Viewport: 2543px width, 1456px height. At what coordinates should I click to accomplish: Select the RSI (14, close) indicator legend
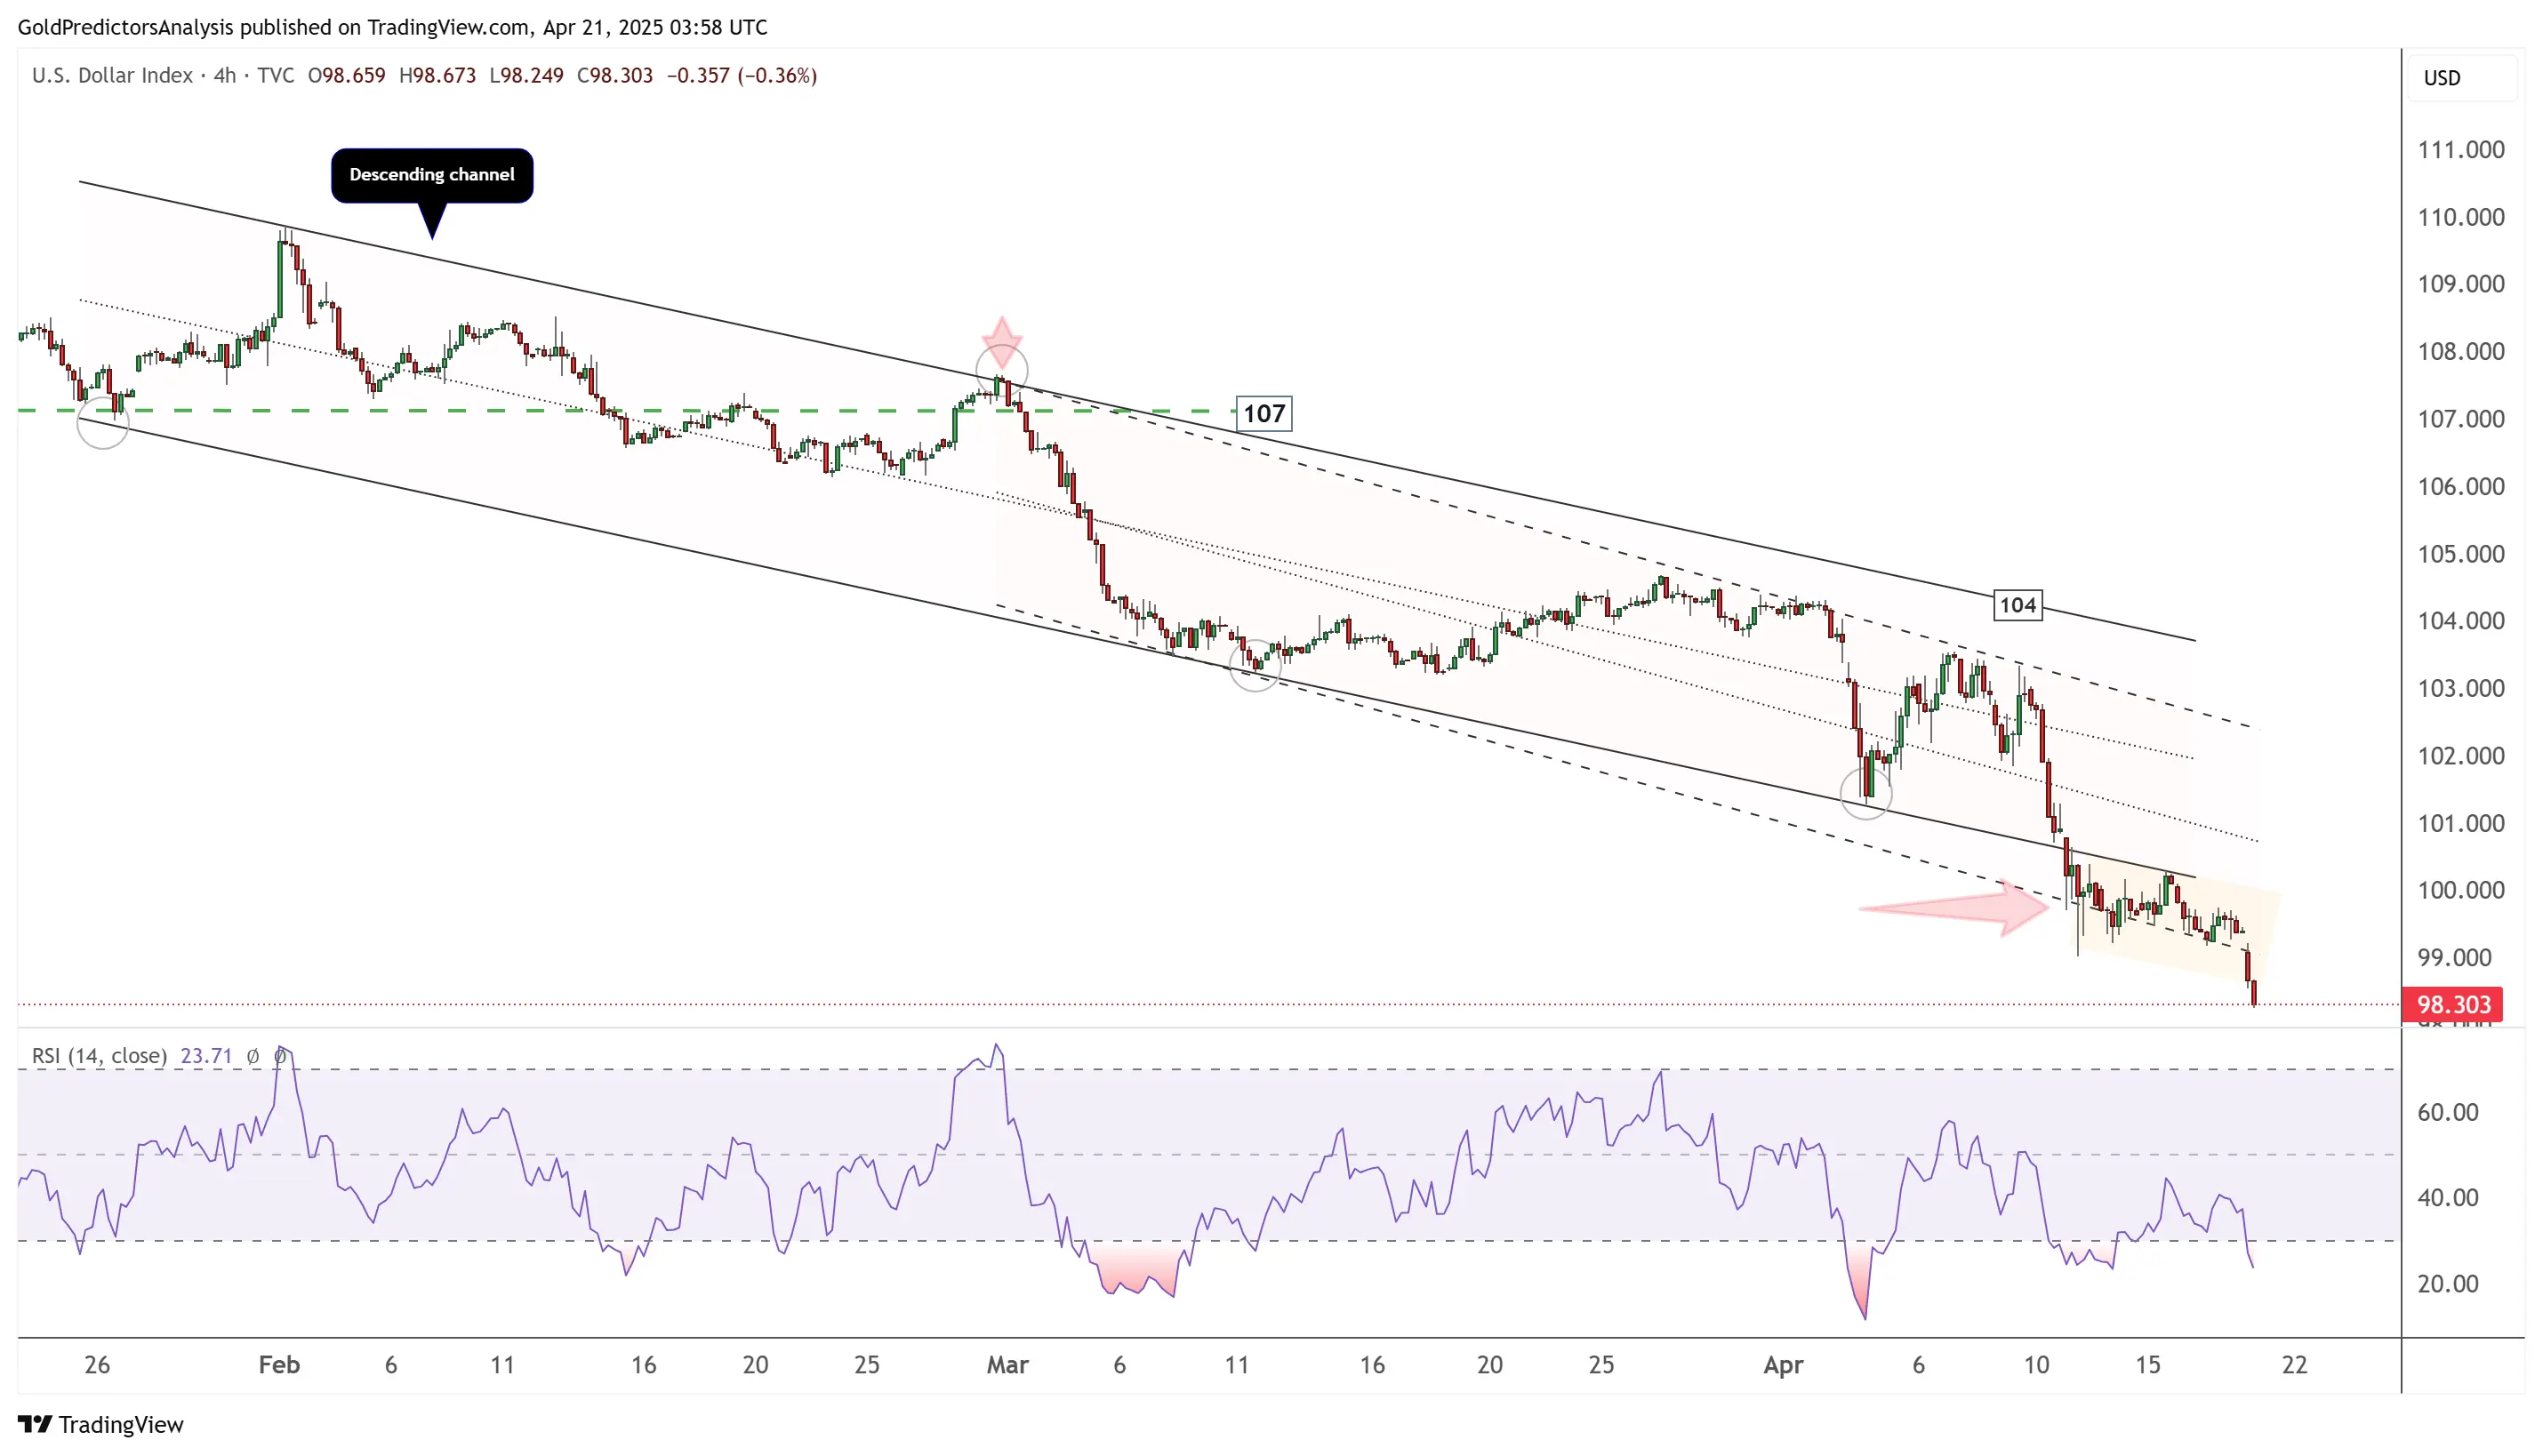[x=99, y=1056]
